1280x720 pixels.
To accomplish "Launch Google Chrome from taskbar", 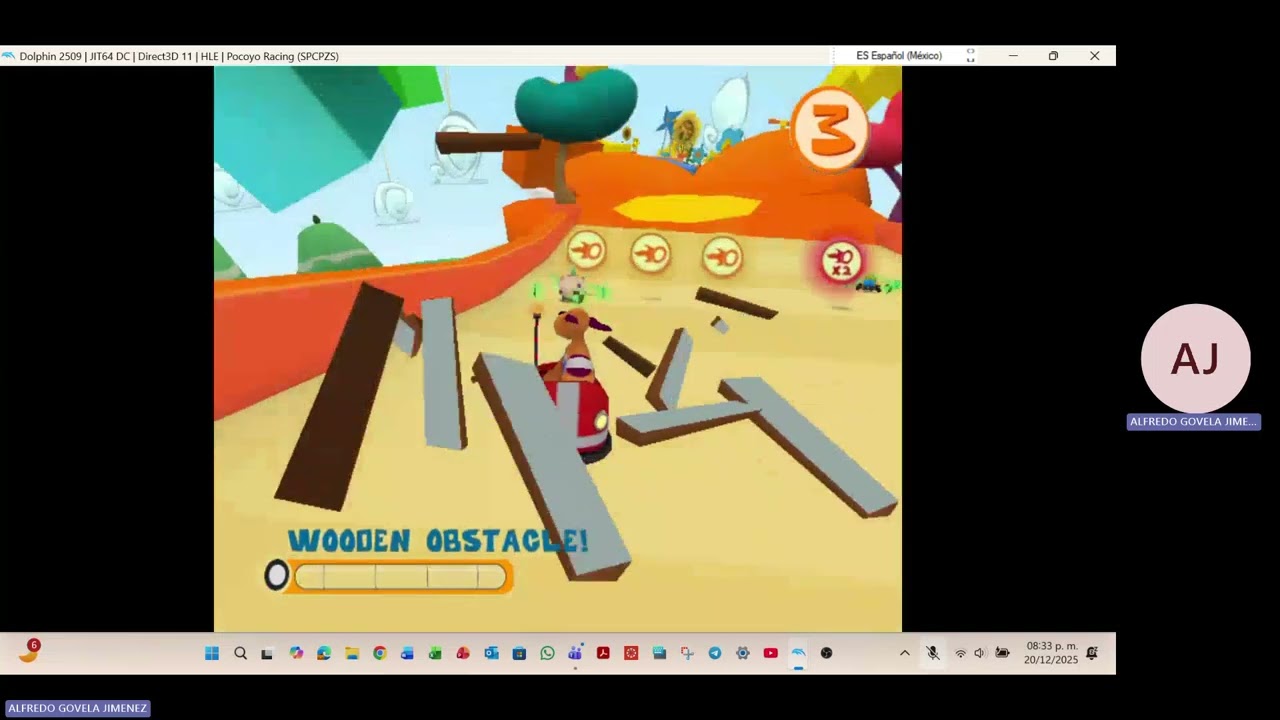I will click(380, 653).
